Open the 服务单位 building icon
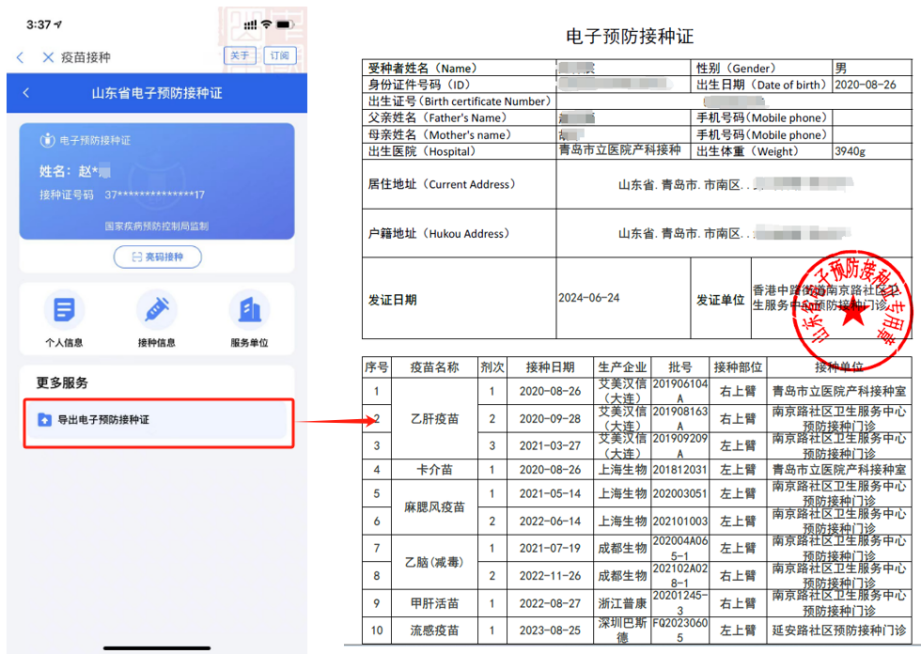921x654 pixels. [x=250, y=310]
